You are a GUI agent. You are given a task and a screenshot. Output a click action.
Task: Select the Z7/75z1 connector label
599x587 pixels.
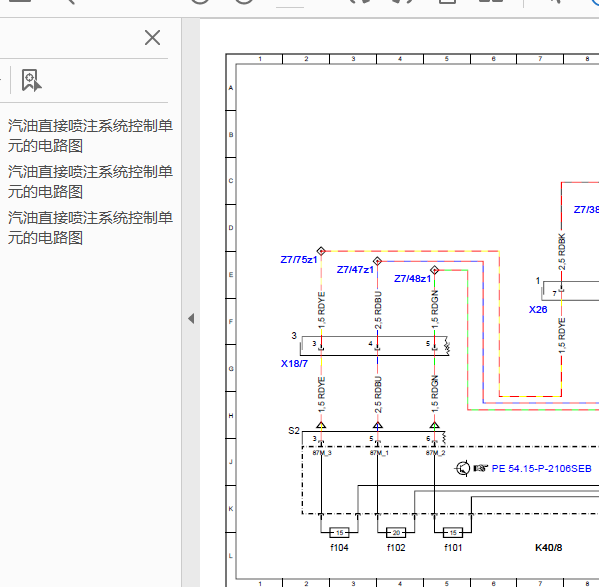299,260
